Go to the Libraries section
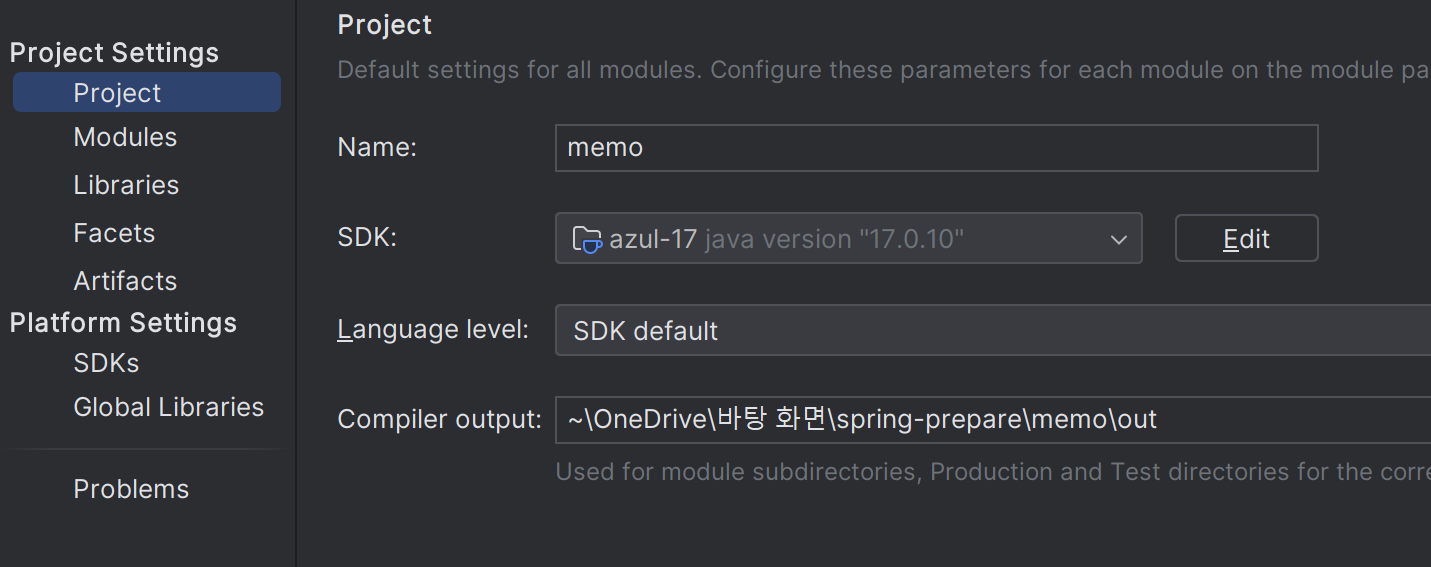 tap(126, 185)
